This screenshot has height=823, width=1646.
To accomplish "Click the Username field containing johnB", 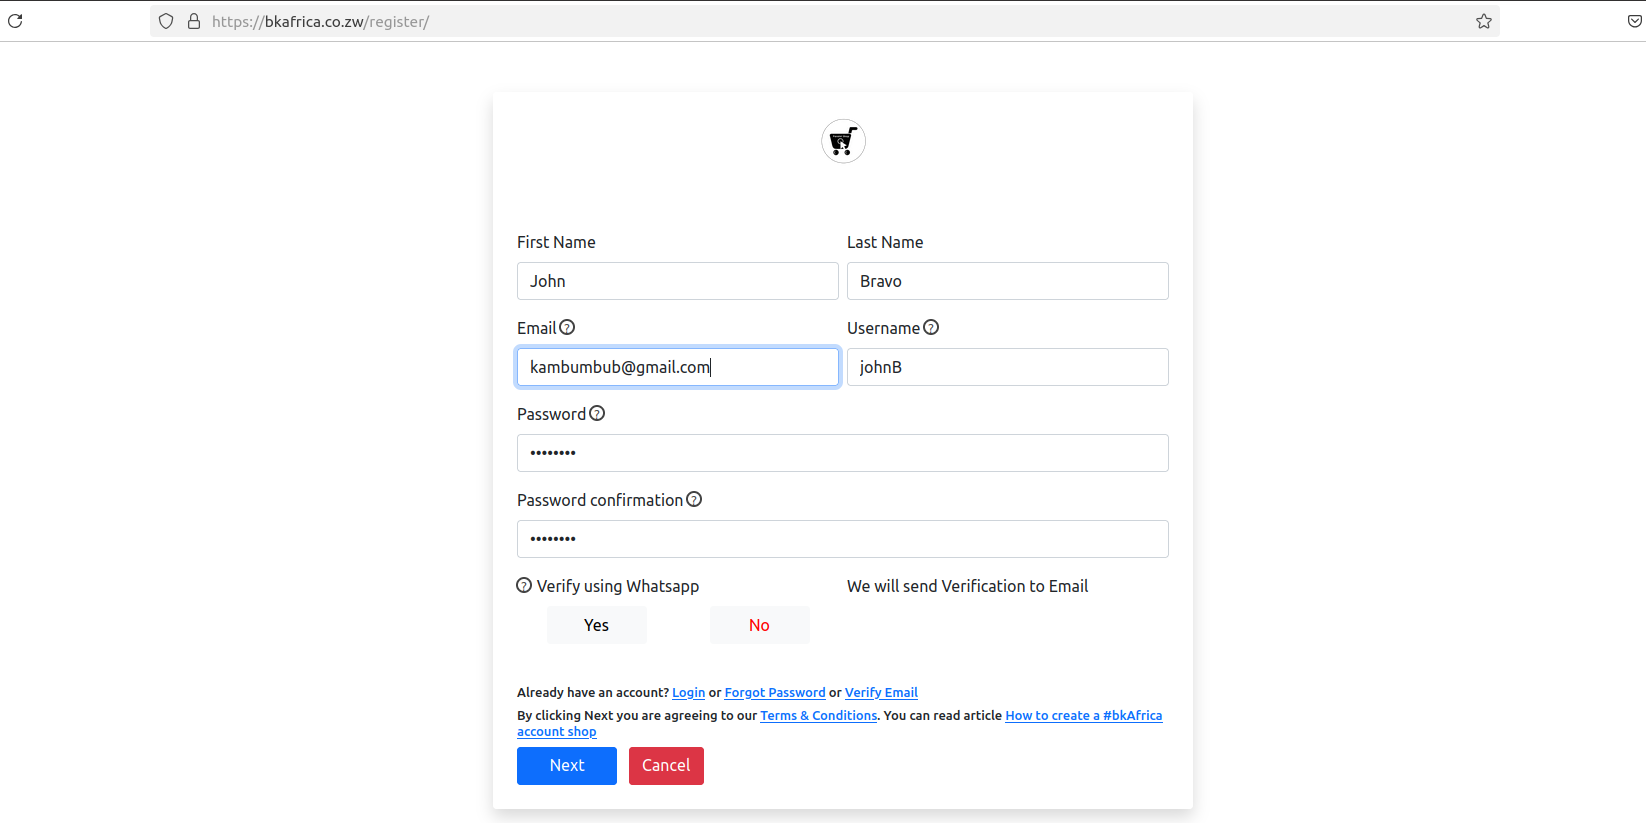I will click(1007, 367).
